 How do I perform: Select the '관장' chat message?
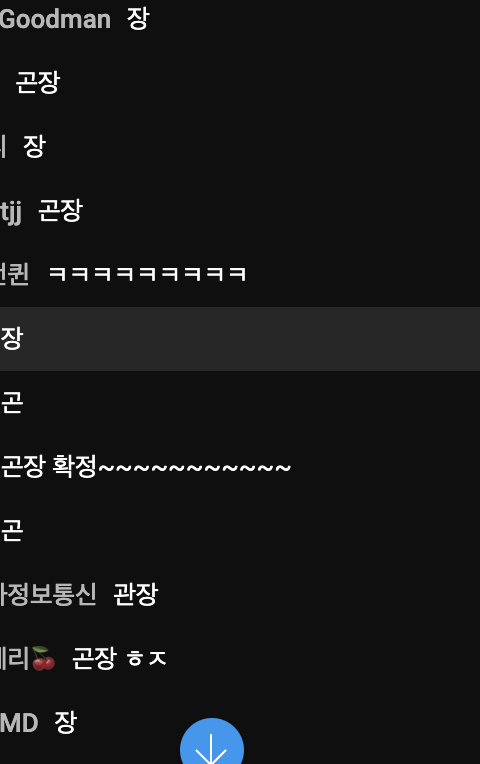click(135, 594)
